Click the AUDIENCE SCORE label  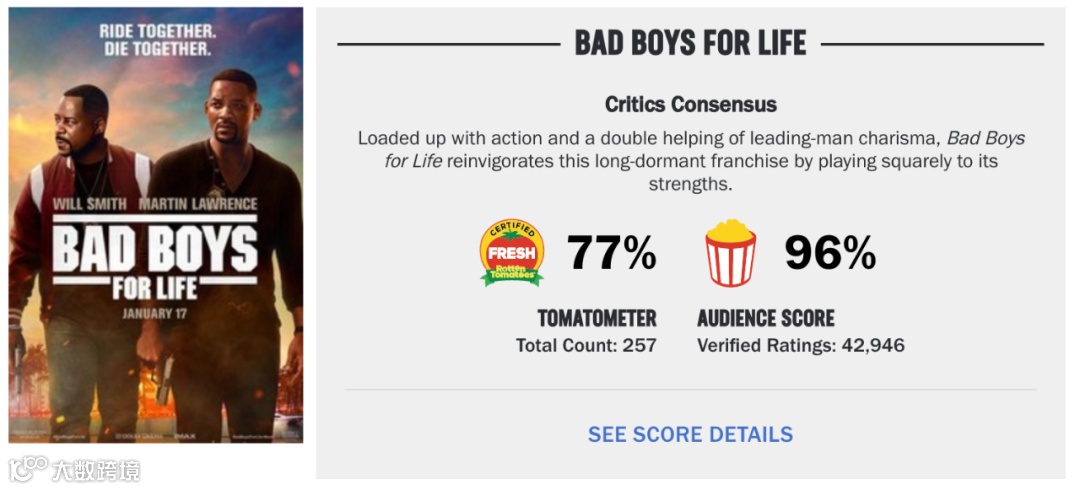766,318
